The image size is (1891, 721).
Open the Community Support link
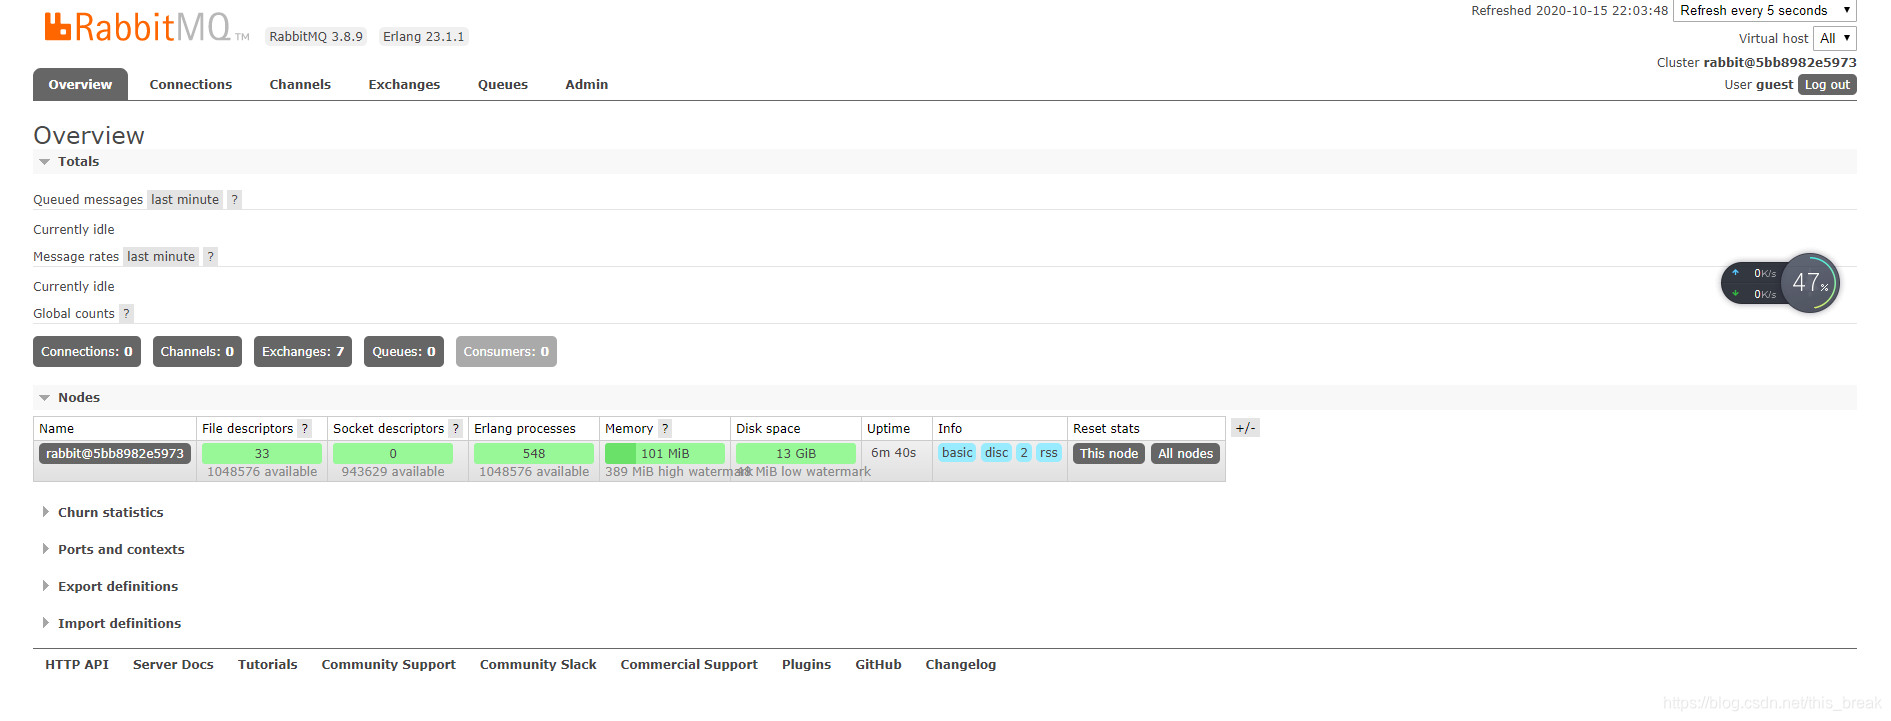tap(389, 665)
